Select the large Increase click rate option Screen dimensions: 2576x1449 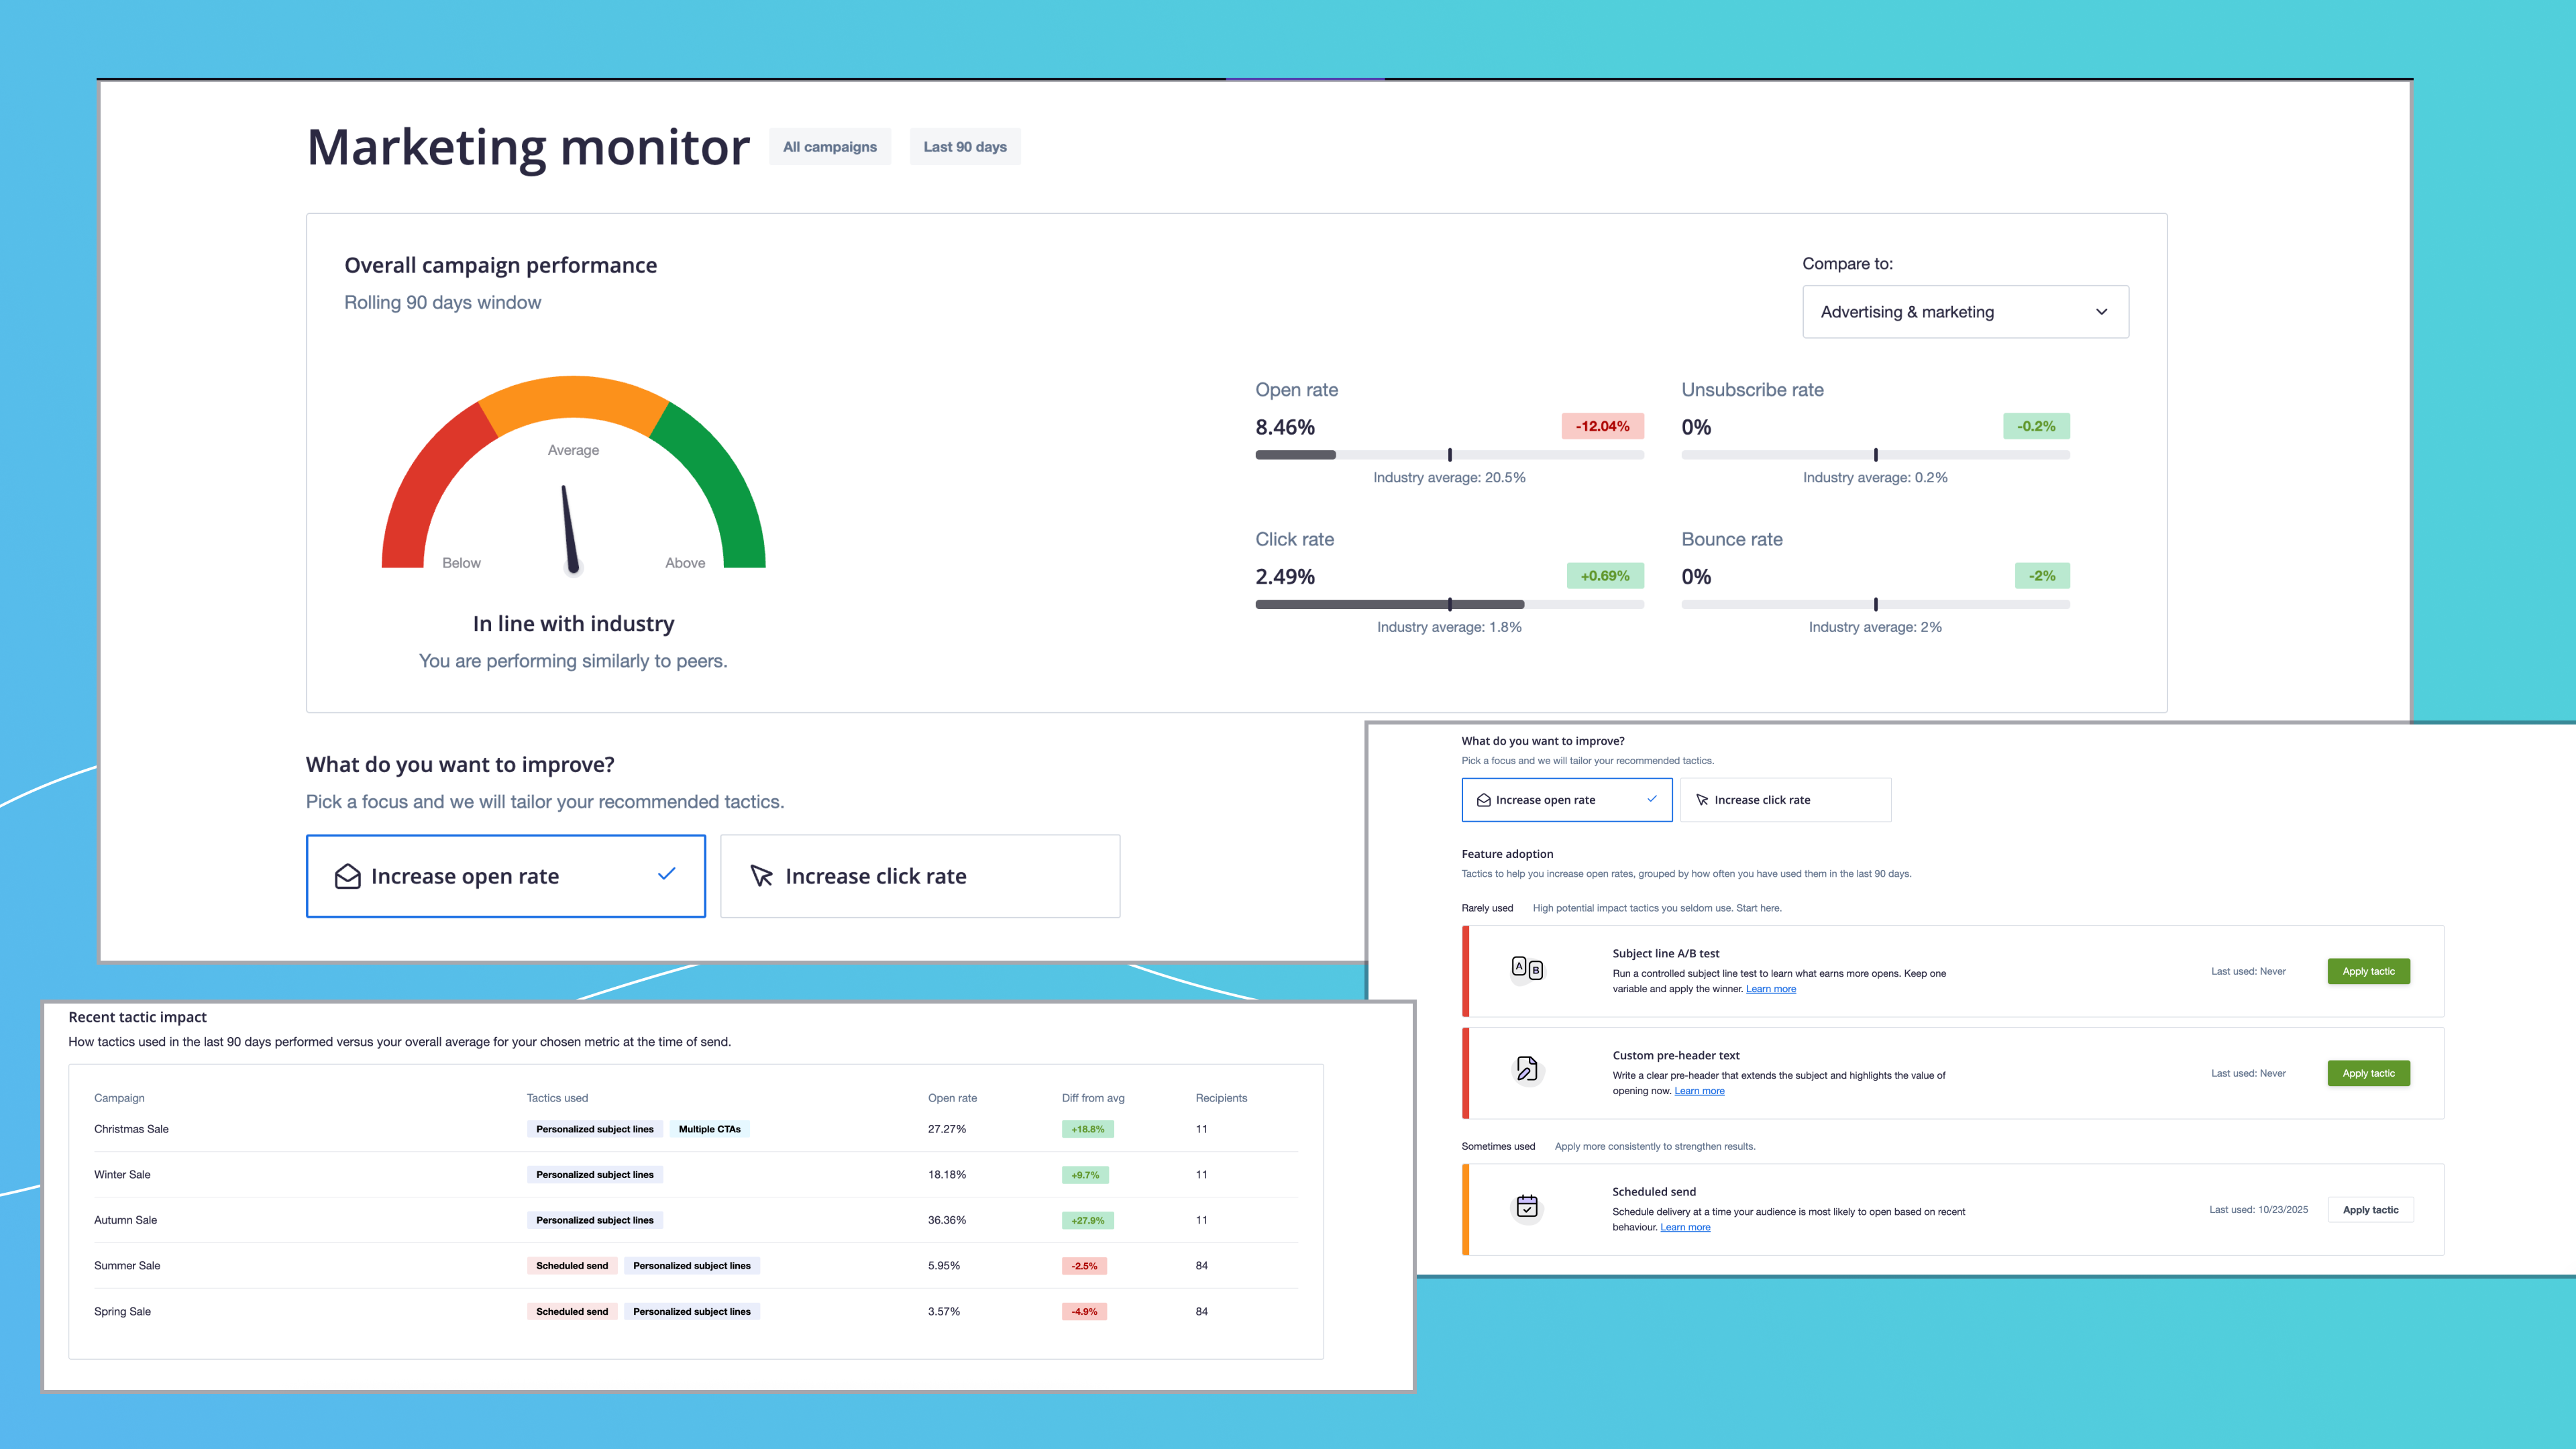919,876
